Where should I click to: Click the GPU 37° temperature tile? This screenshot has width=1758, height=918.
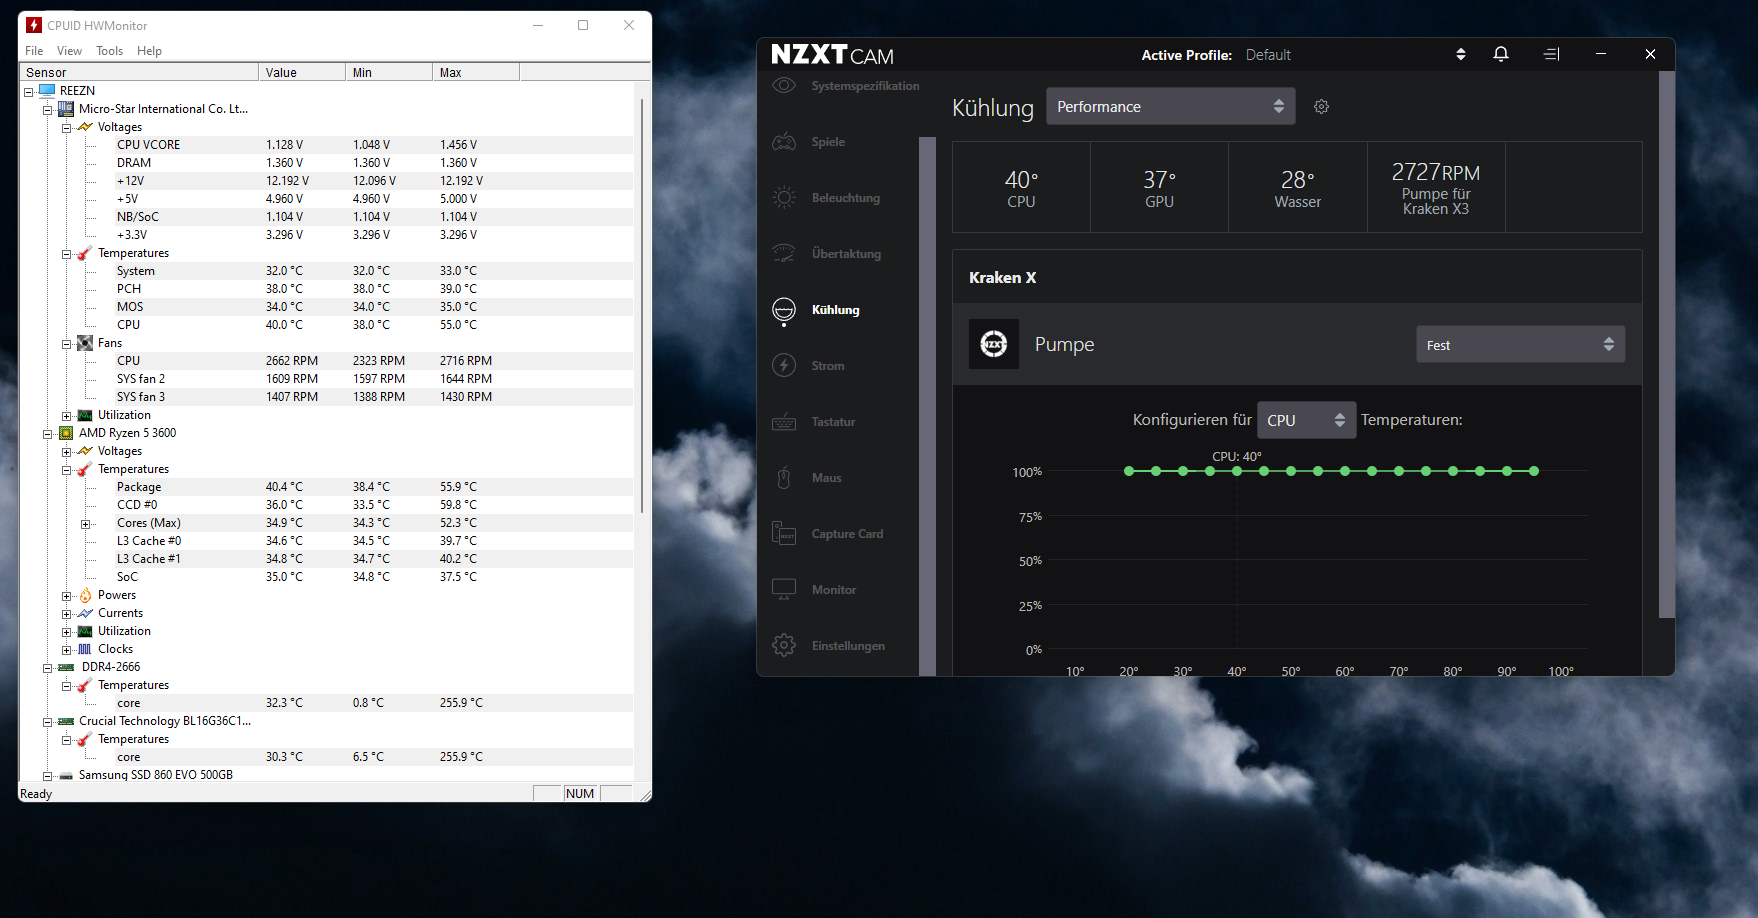(x=1159, y=187)
